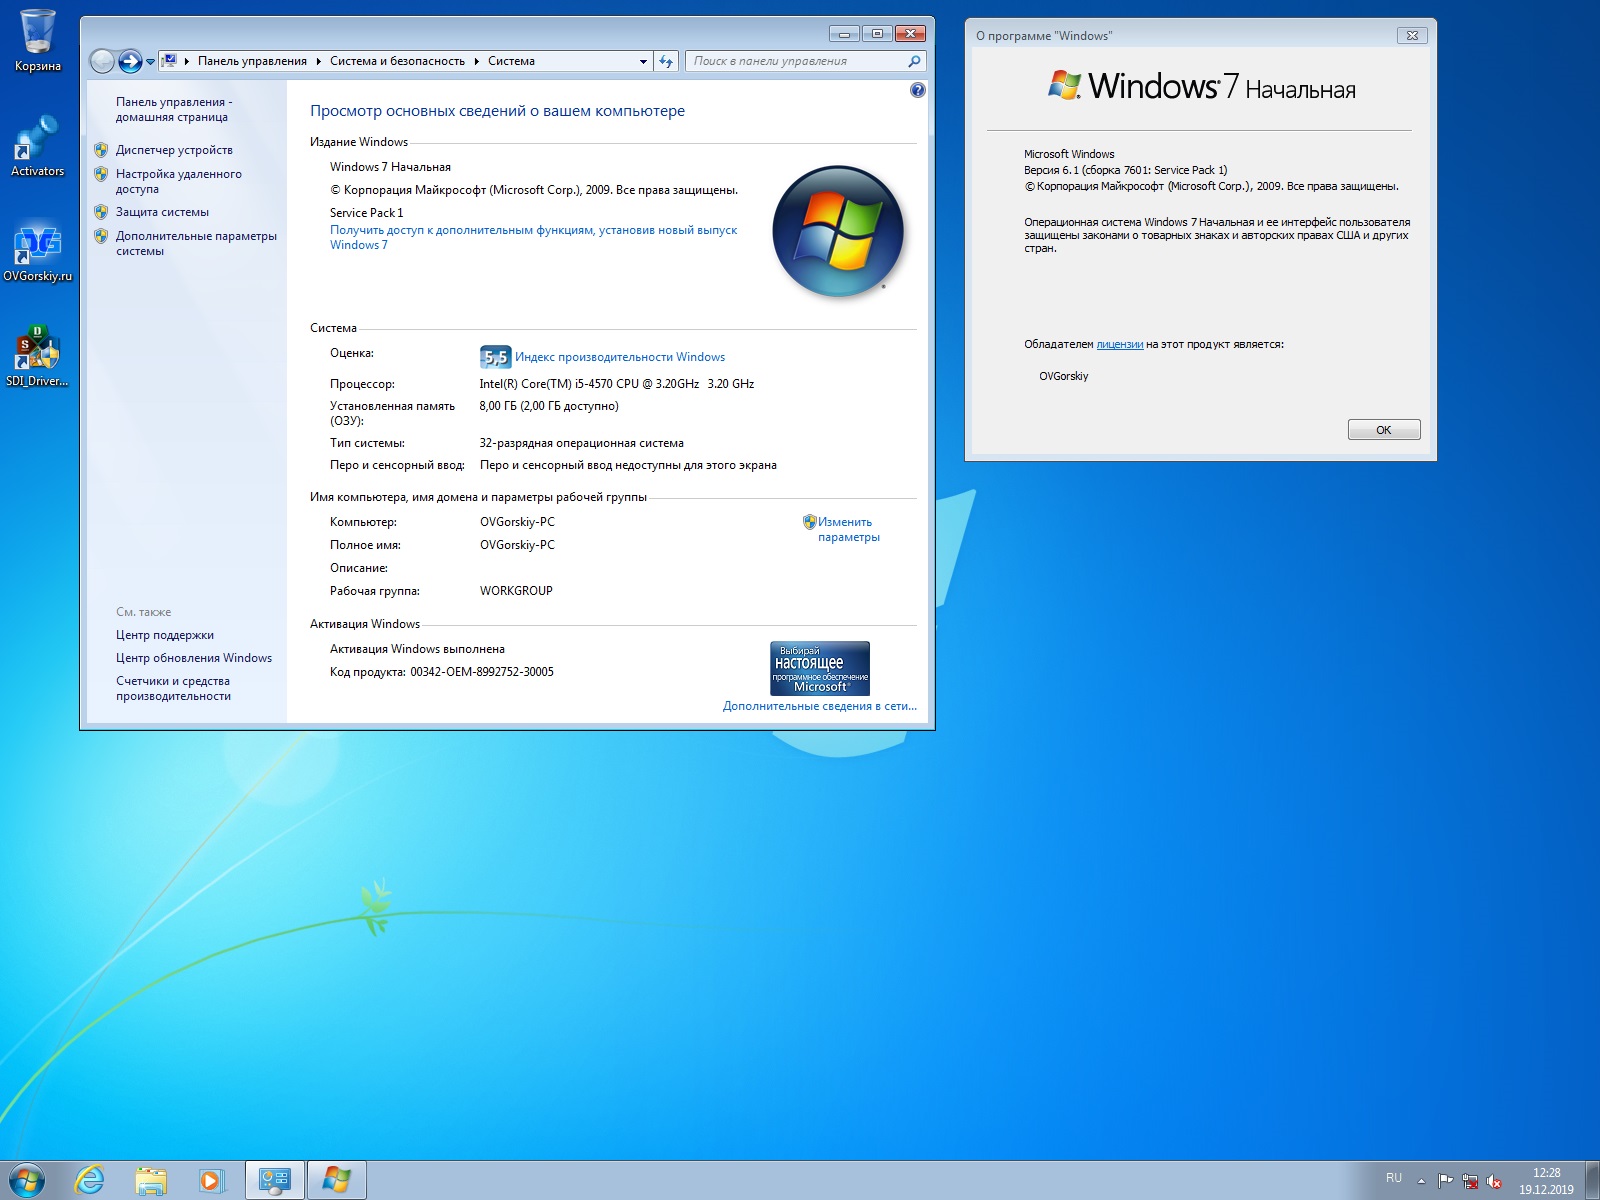
Task: Click OK in About Windows dialog
Action: point(1384,430)
